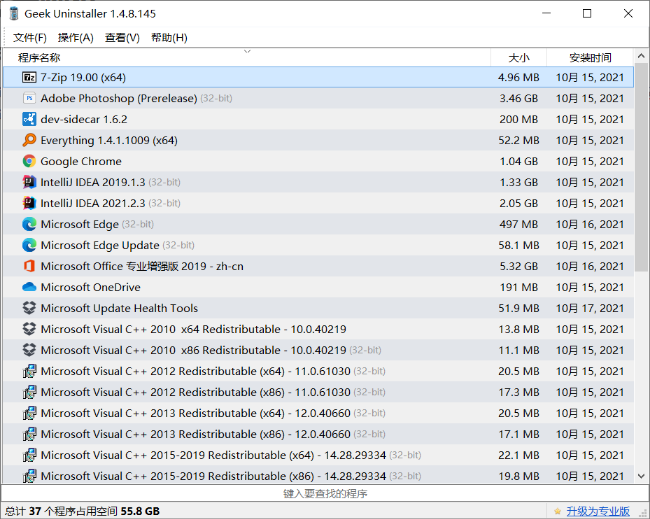Screen dimensions: 650x519
Task: Select the dev-sidecar 1.6.2 icon
Action: (x=29, y=119)
